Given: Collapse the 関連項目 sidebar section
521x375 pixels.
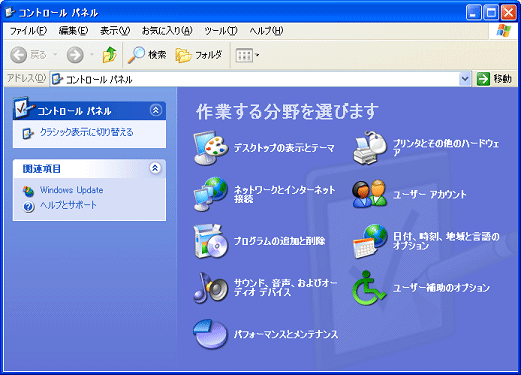Looking at the screenshot, I should pos(155,168).
